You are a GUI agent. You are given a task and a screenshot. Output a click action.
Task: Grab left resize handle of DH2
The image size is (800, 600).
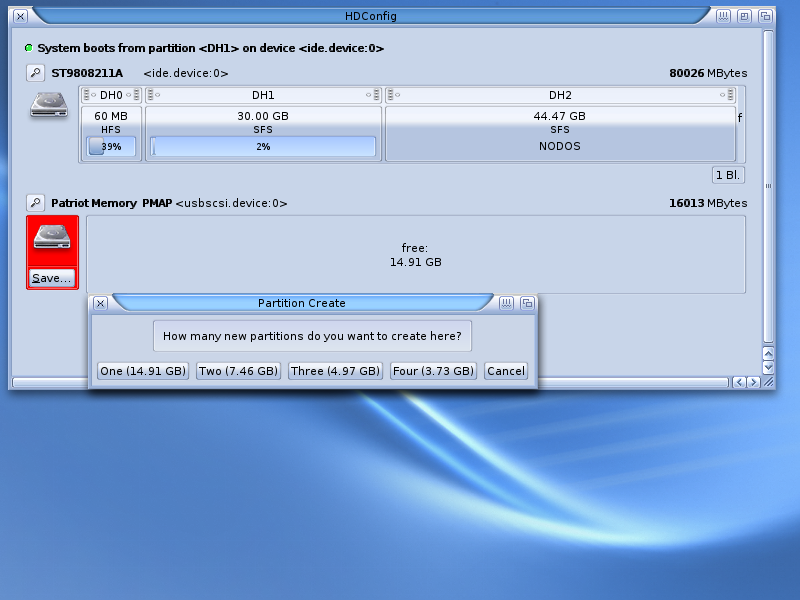click(x=390, y=95)
